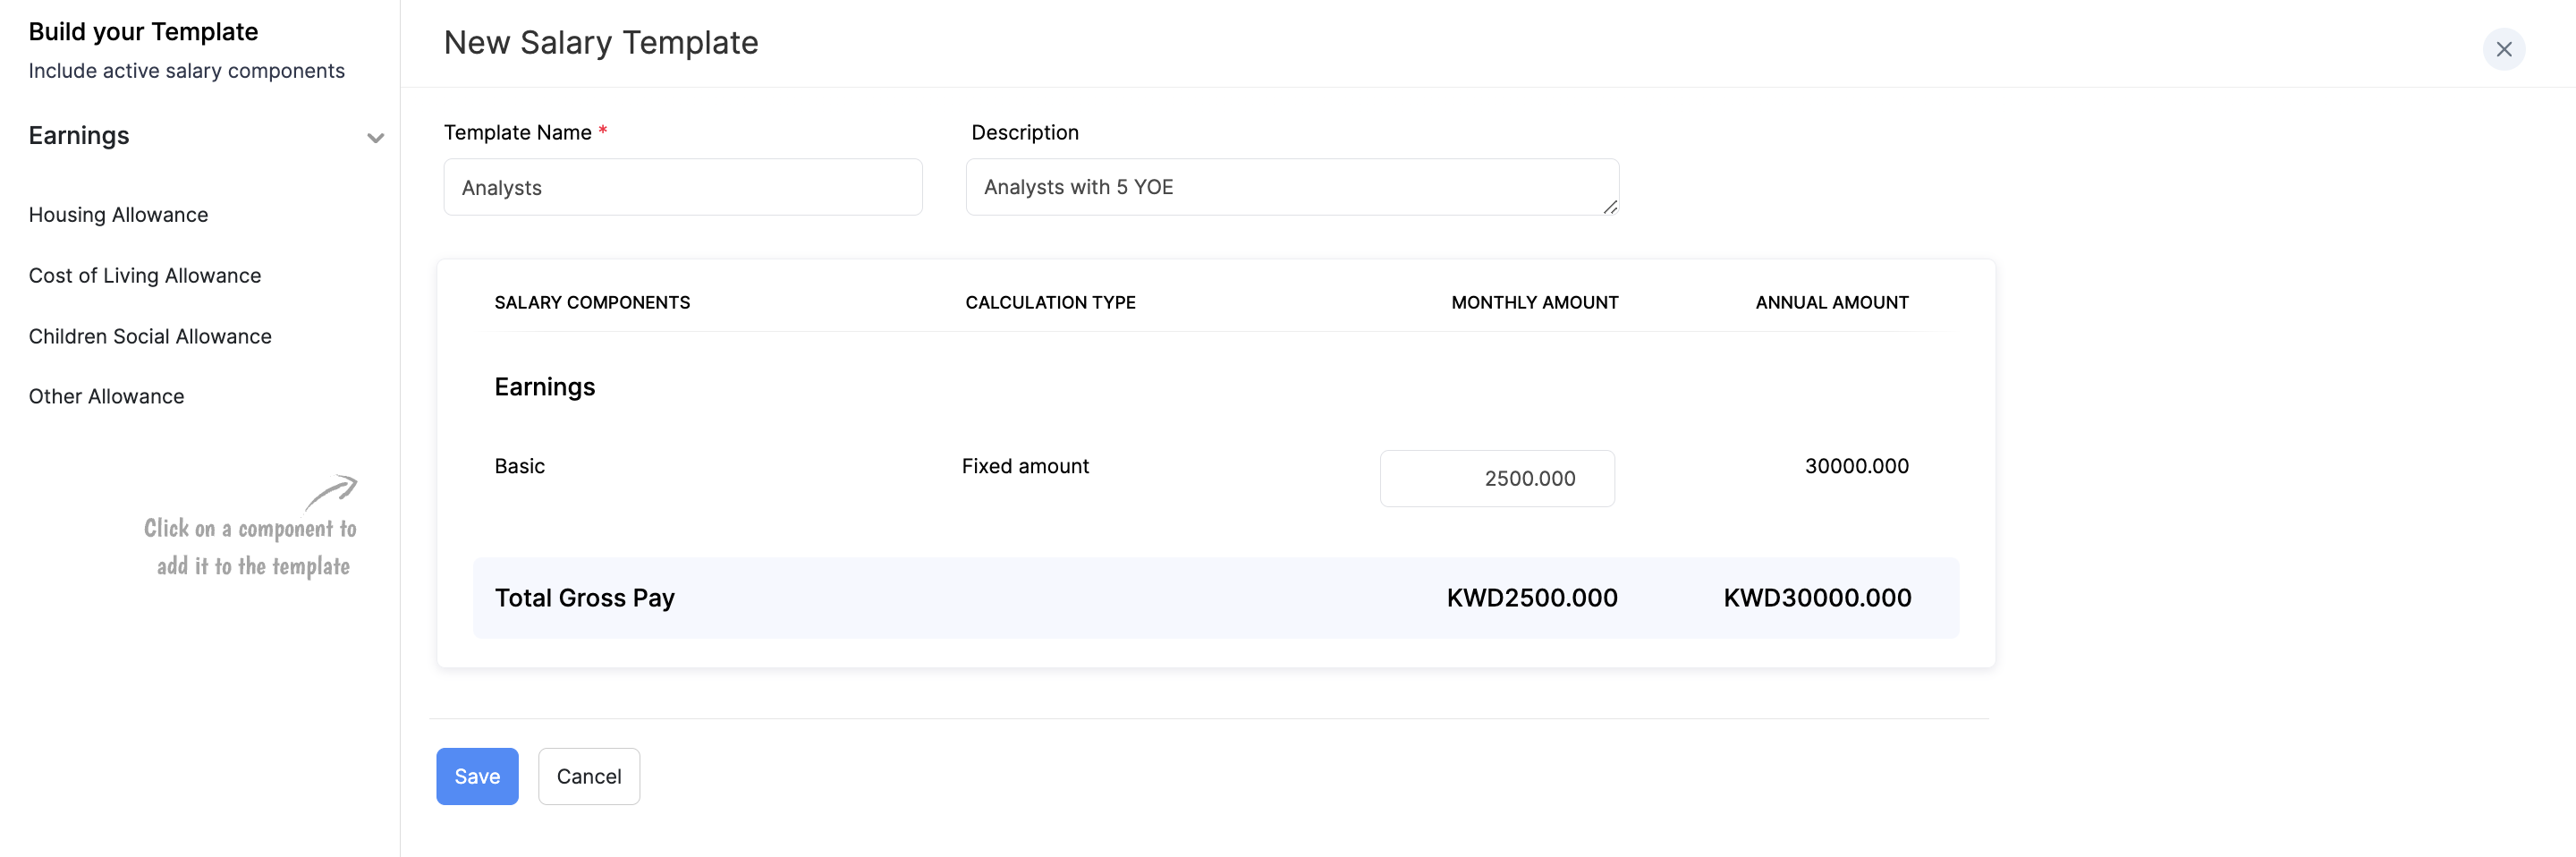This screenshot has width=2576, height=857.
Task: Open the Earnings chevron dropdown
Action: pos(374,138)
